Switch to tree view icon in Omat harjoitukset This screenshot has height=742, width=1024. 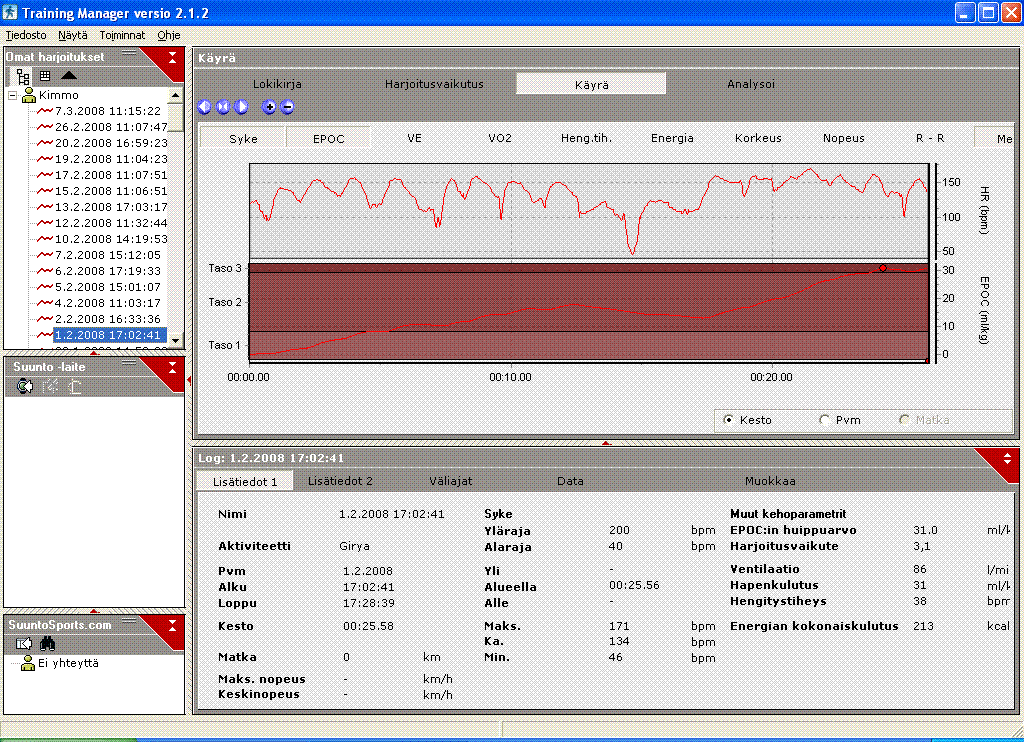point(23,76)
